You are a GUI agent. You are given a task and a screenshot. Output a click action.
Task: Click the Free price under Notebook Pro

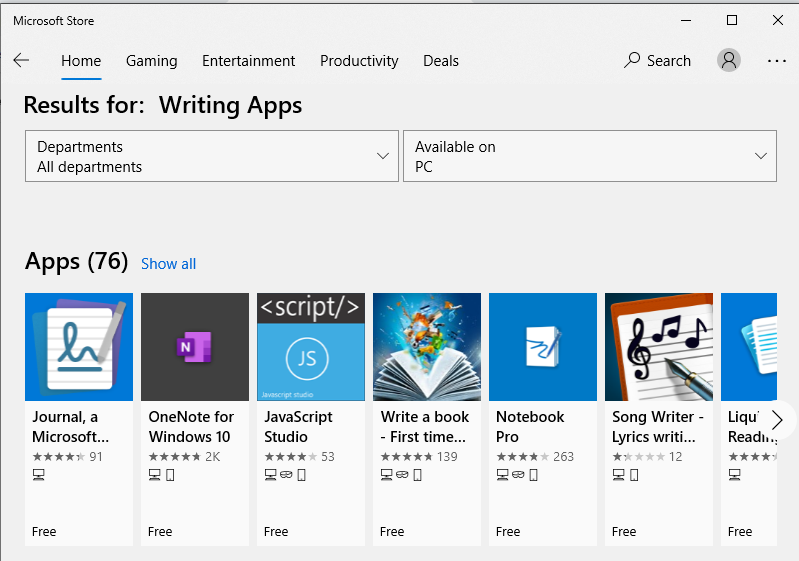coord(508,531)
